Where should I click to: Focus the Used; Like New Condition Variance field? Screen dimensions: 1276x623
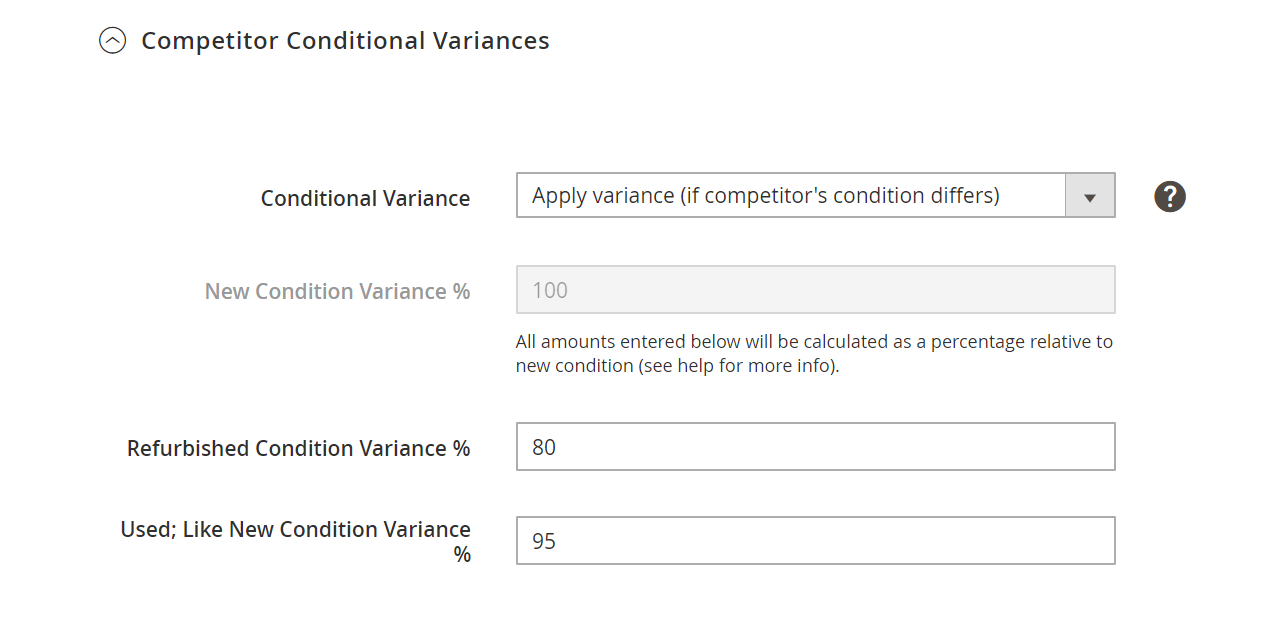click(x=815, y=541)
